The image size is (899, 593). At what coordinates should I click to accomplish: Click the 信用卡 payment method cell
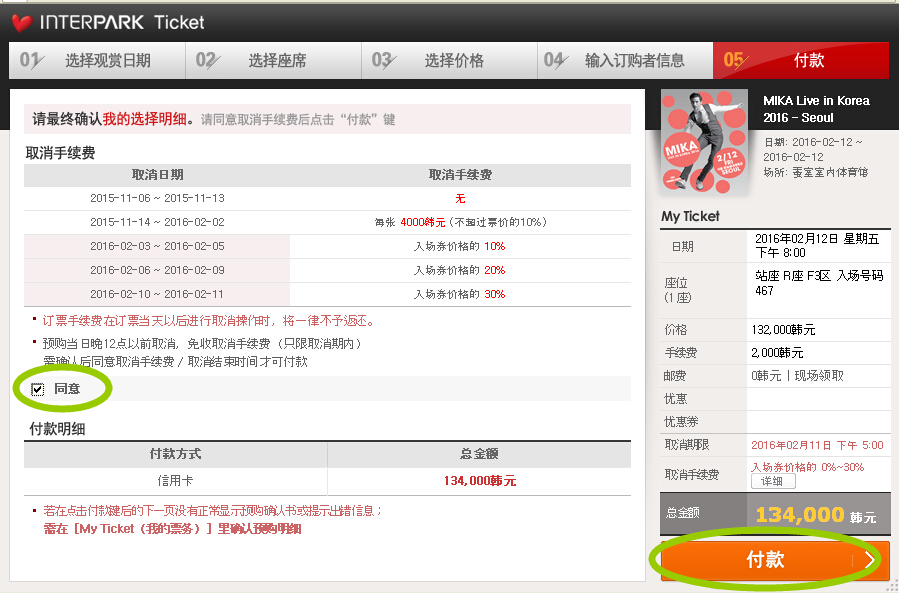click(x=175, y=481)
